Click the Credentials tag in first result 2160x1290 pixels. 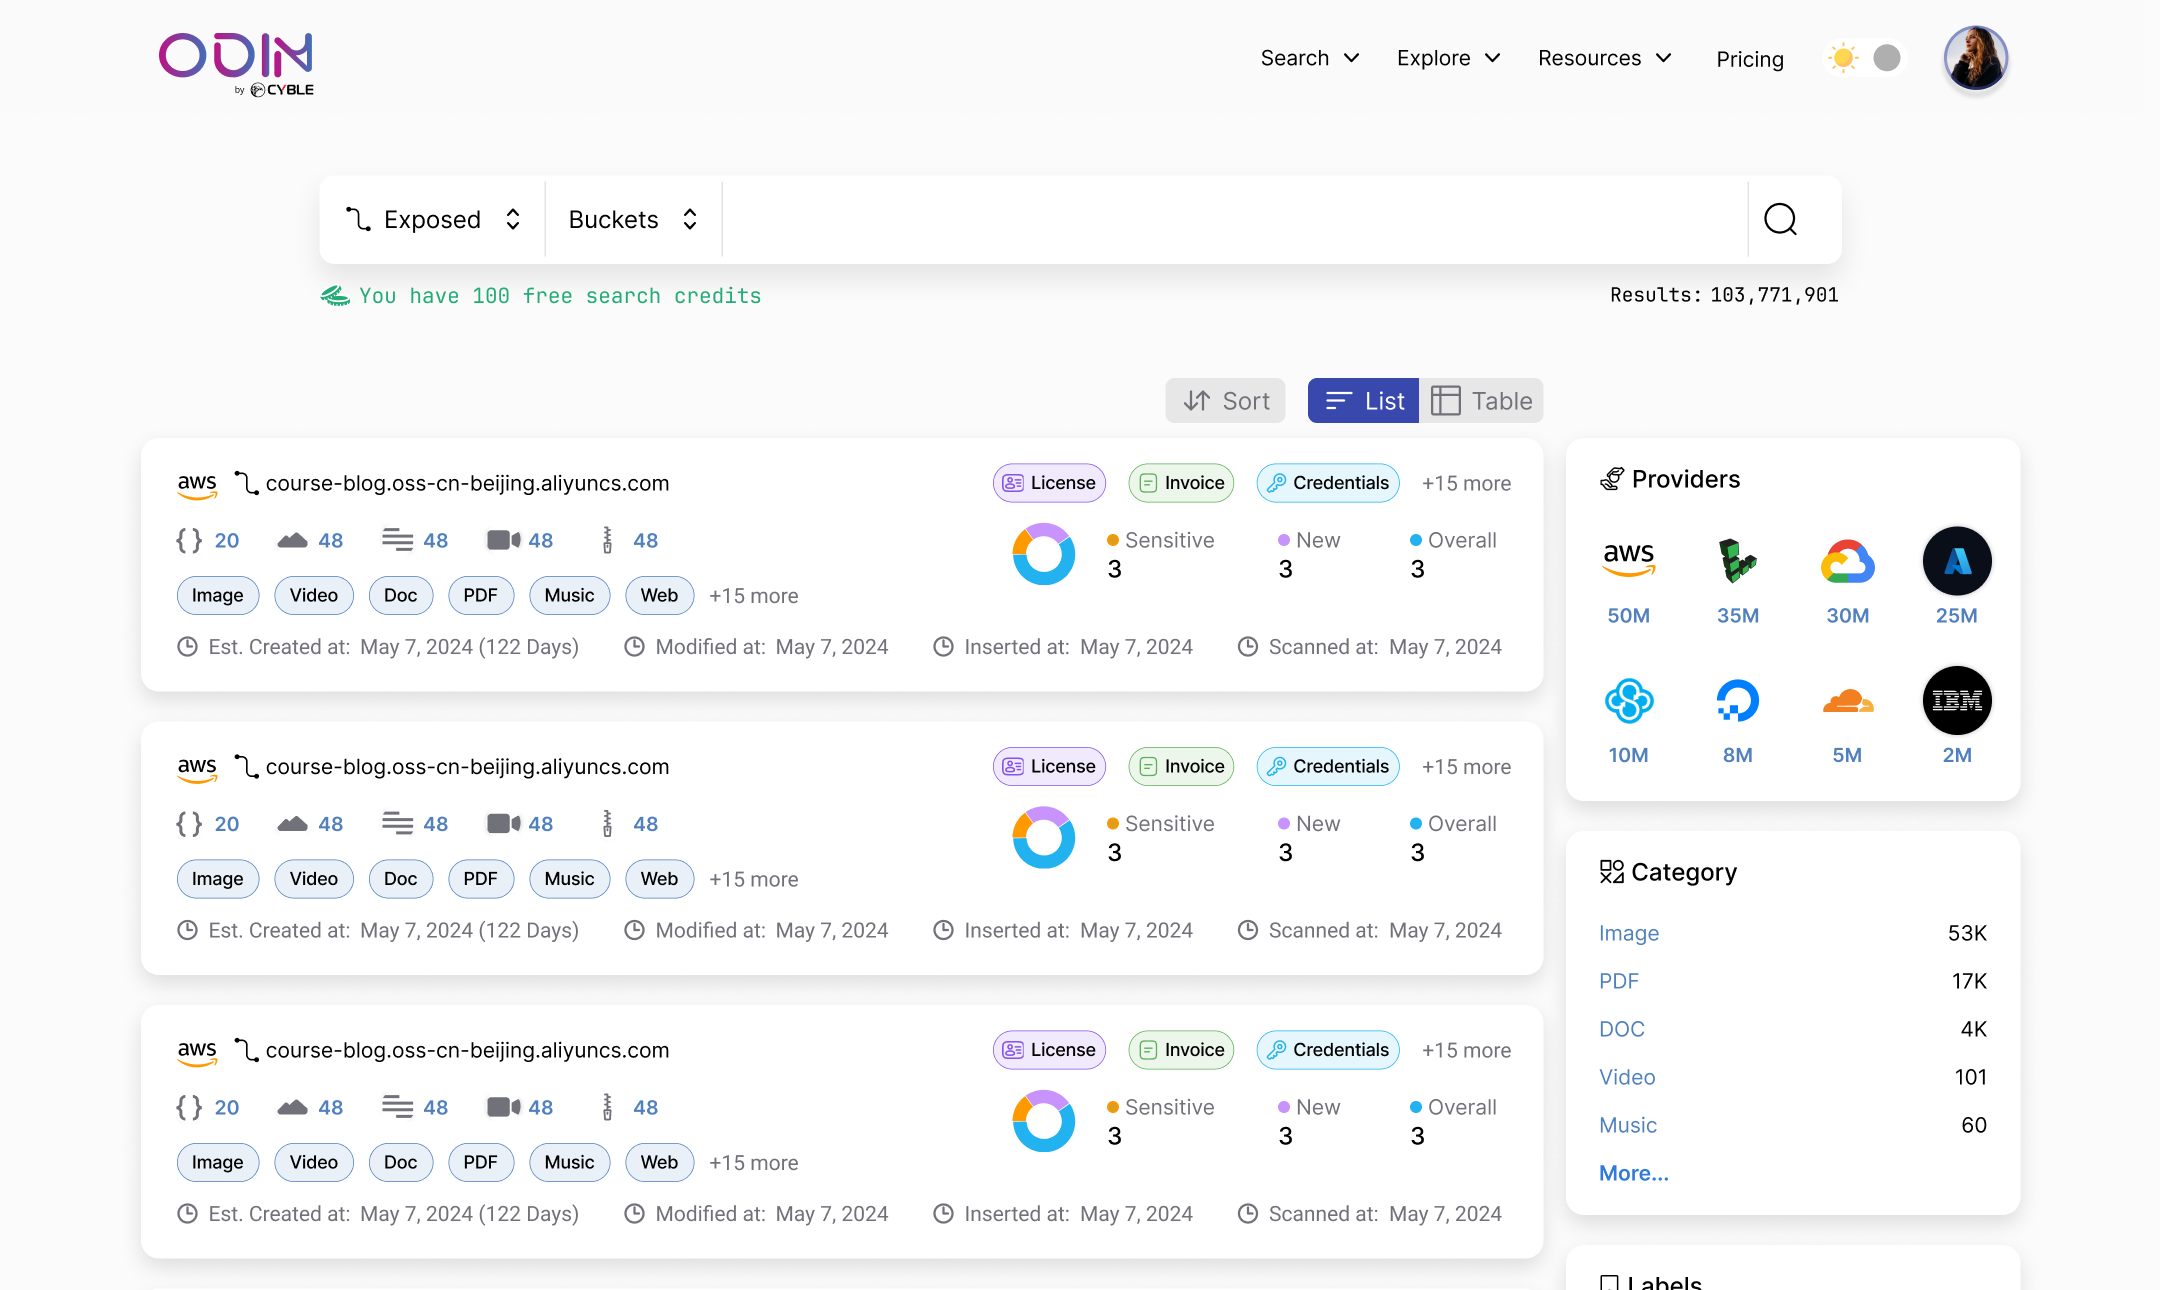point(1327,483)
